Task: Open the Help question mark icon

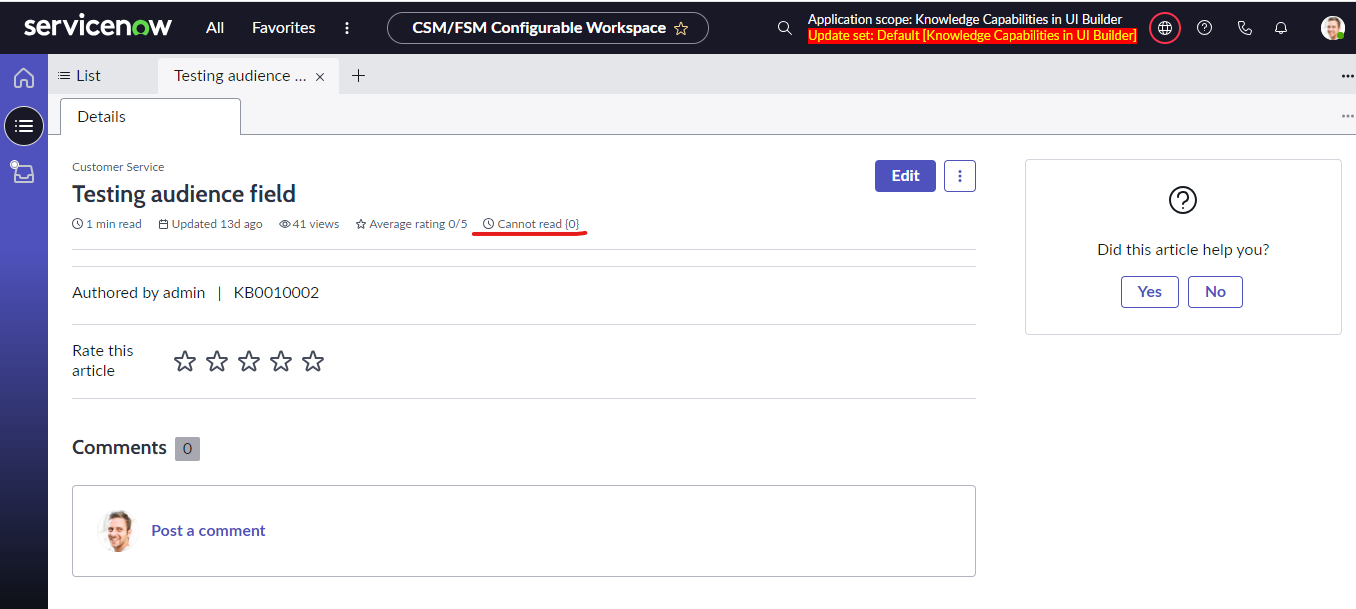Action: pos(1204,28)
